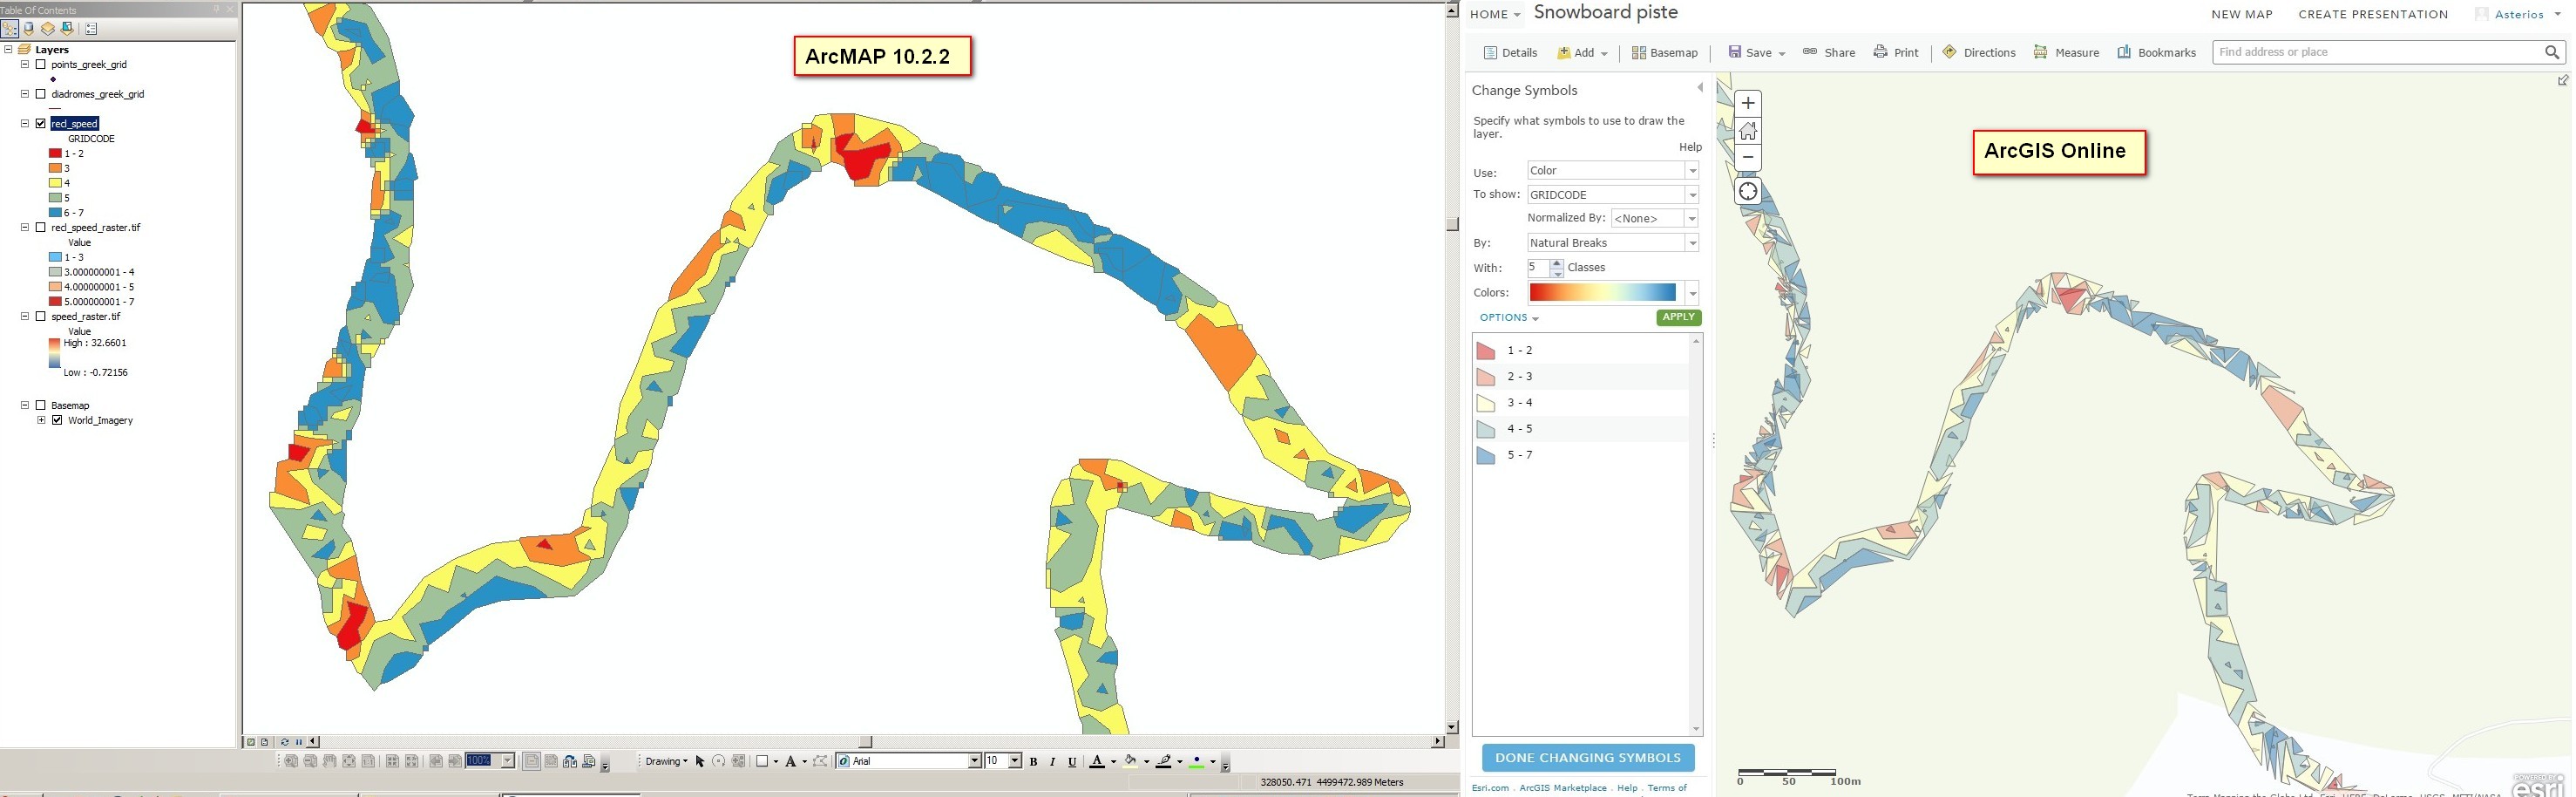Click the Line Color icon
The height and width of the screenshot is (797, 2576).
point(1163,762)
